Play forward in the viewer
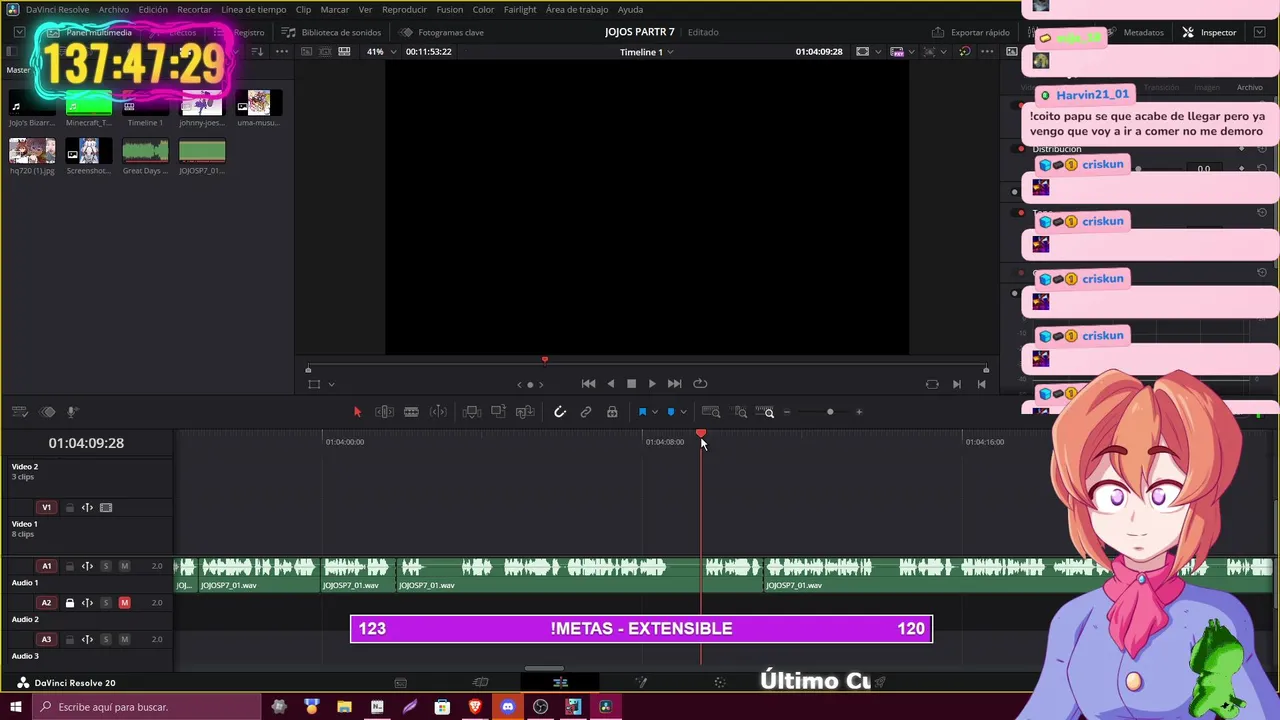 pyautogui.click(x=652, y=384)
